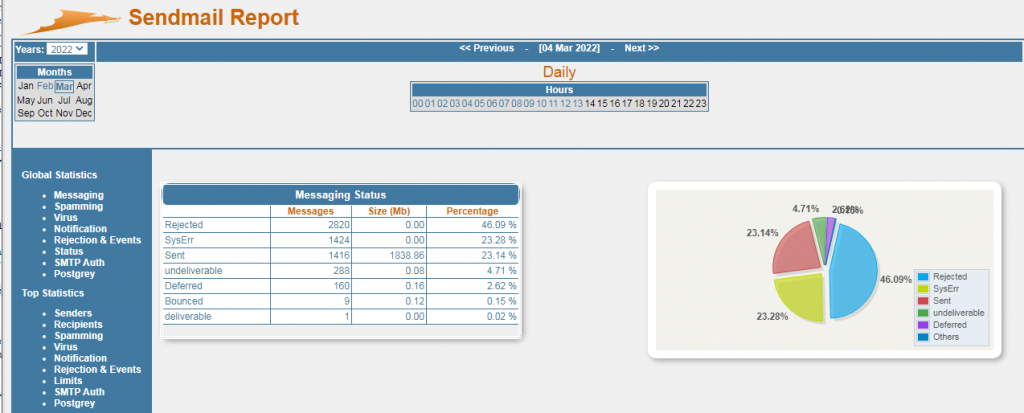Click the SysErr message count 1424
This screenshot has width=1024, height=413.
tap(338, 240)
